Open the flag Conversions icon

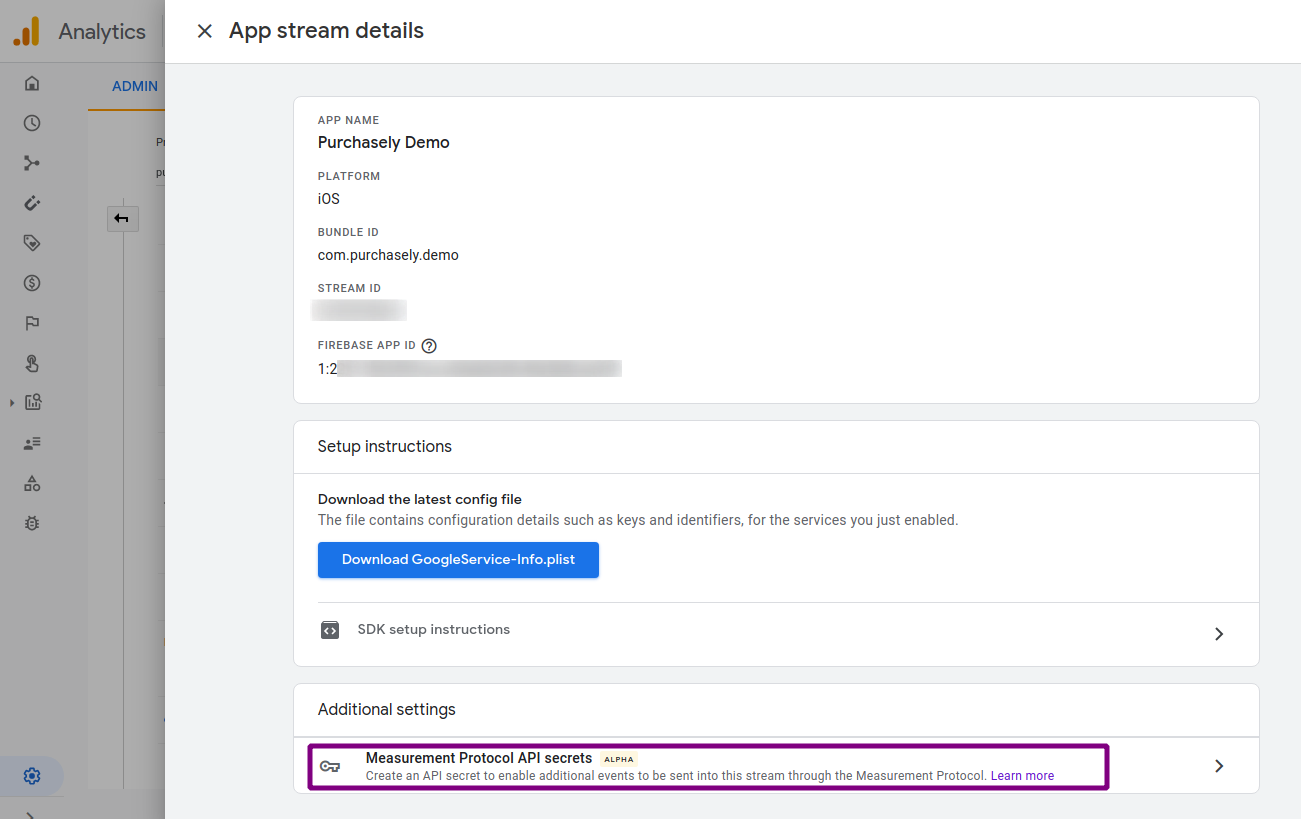32,323
